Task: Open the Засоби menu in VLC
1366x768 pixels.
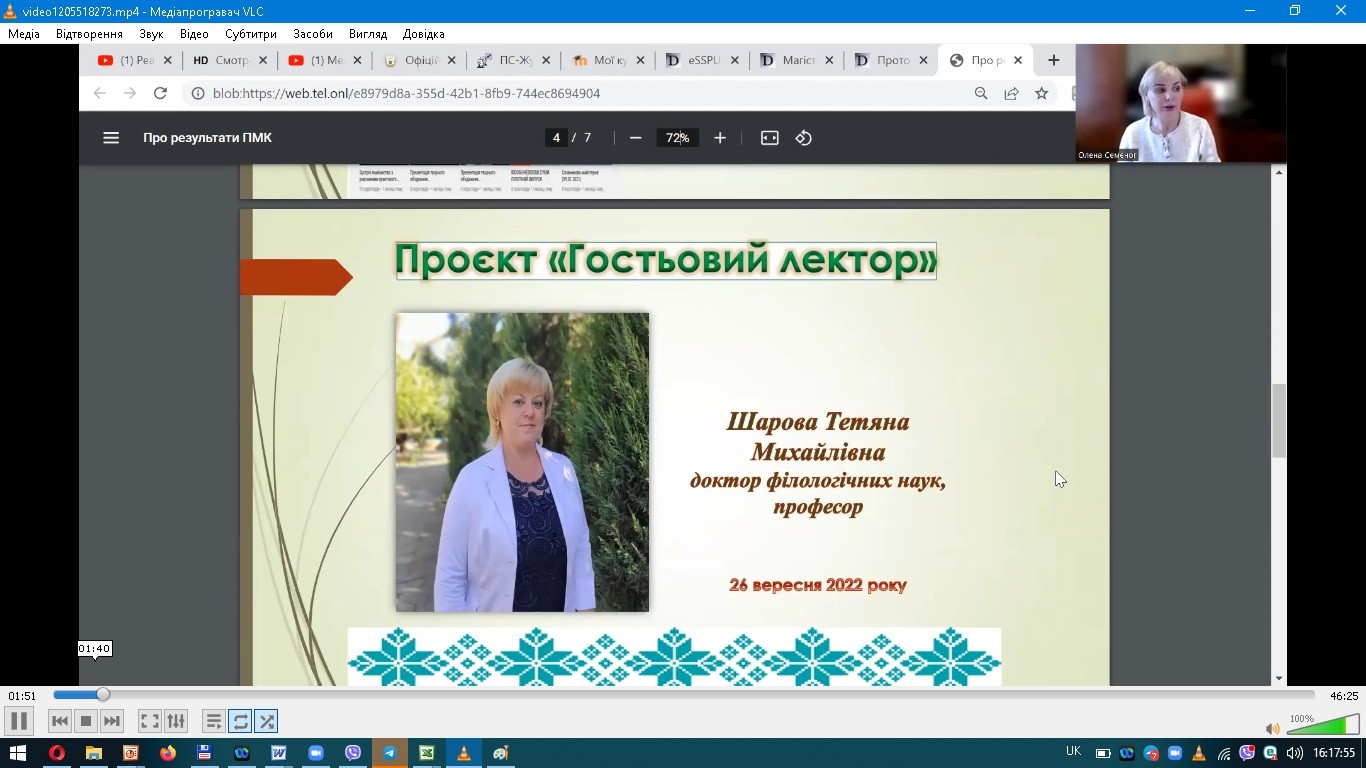Action: tap(312, 33)
